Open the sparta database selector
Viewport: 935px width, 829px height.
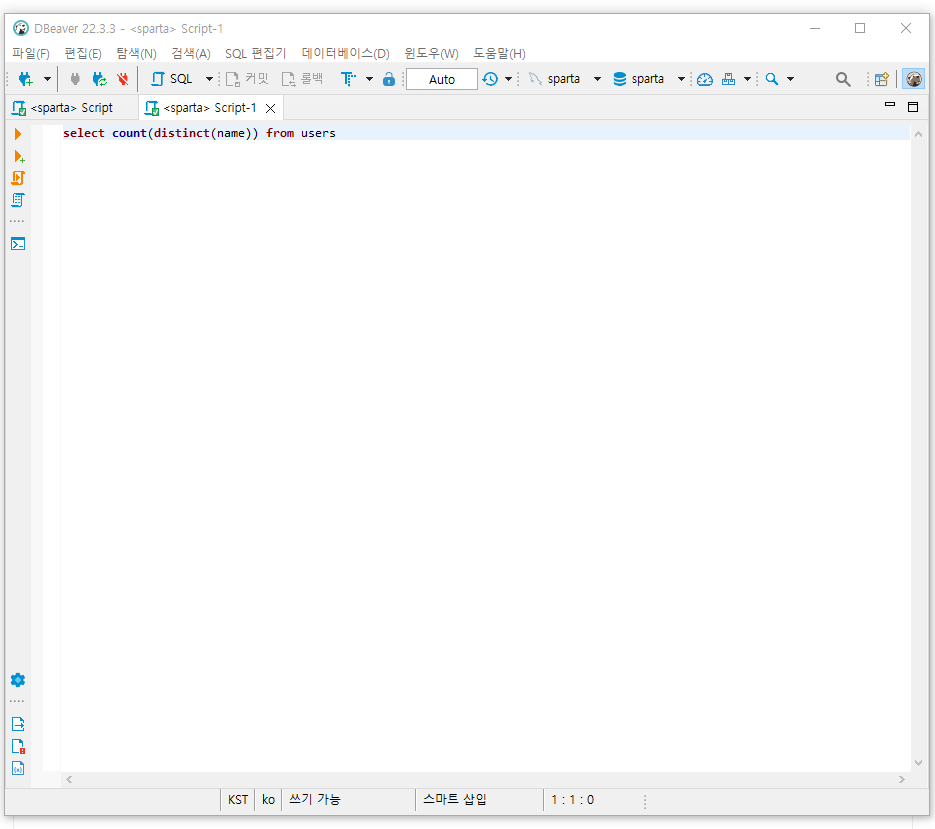pyautogui.click(x=648, y=79)
